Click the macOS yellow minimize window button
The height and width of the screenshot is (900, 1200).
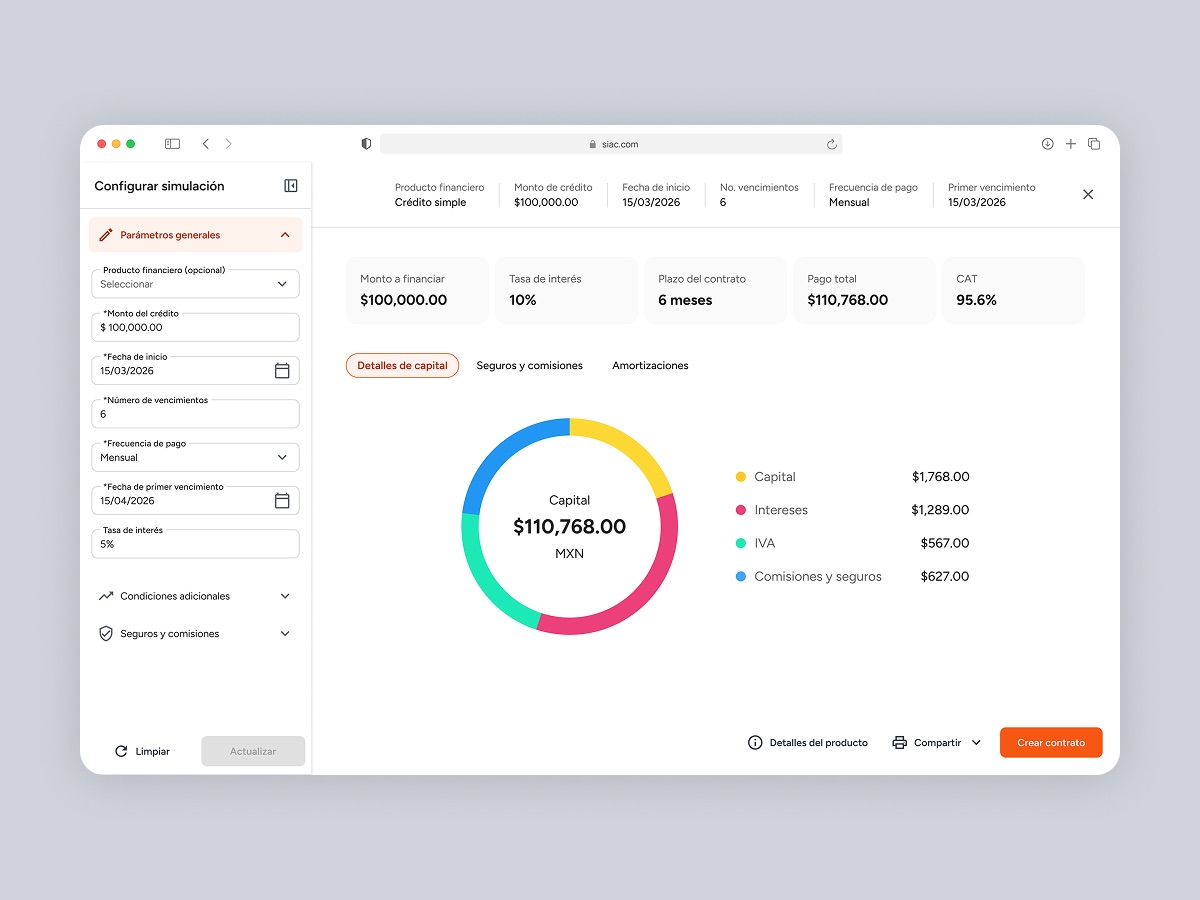[x=116, y=144]
